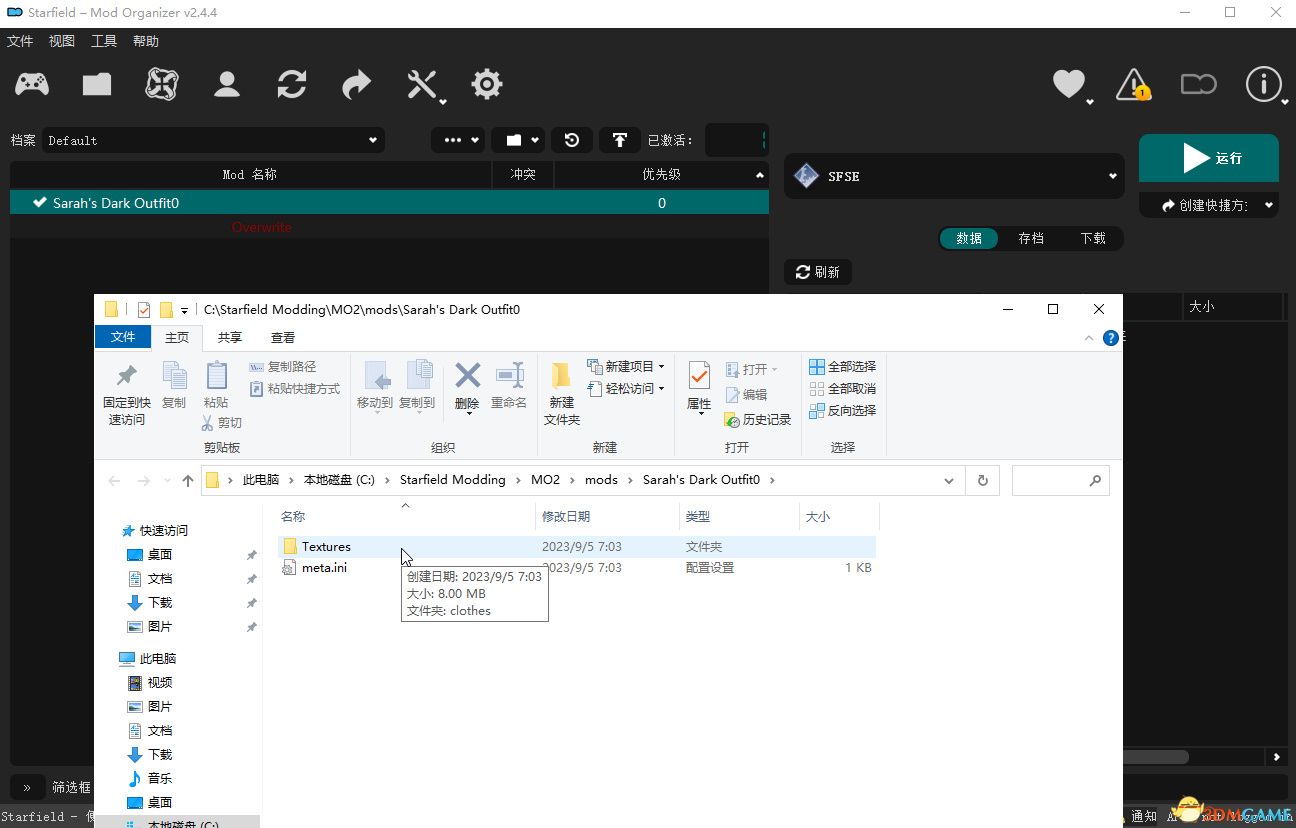This screenshot has width=1296, height=828.
Task: Click Copy to (复制到) in the ribbon
Action: pyautogui.click(x=417, y=387)
